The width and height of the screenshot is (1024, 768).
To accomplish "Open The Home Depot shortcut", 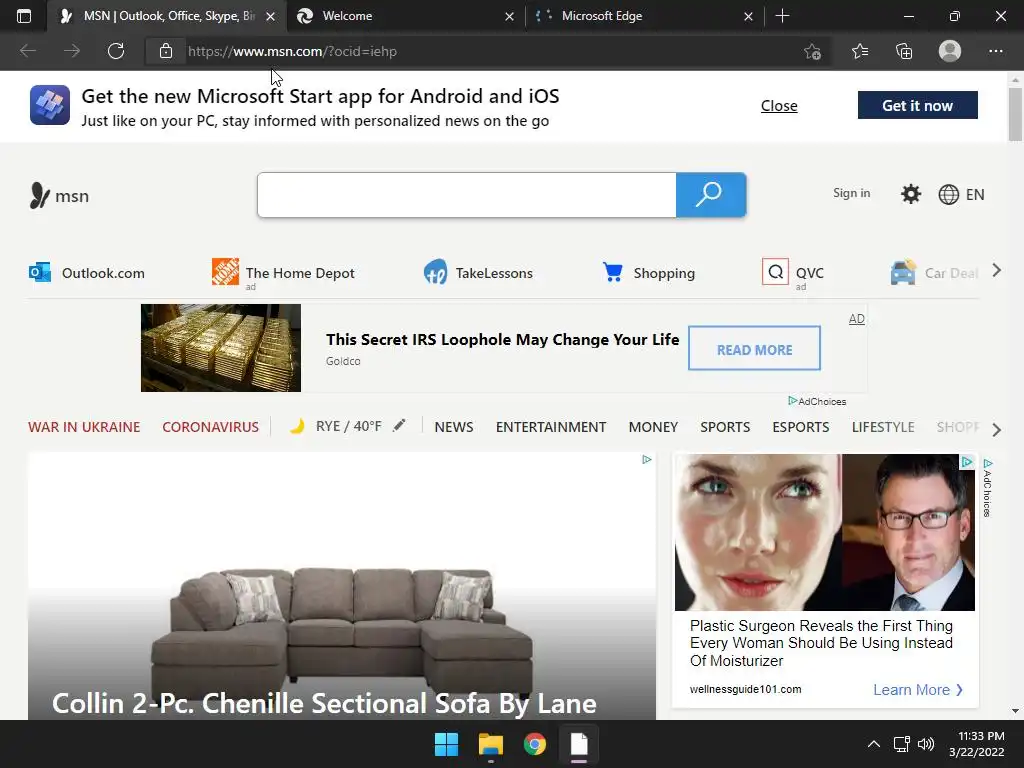I will click(x=283, y=273).
